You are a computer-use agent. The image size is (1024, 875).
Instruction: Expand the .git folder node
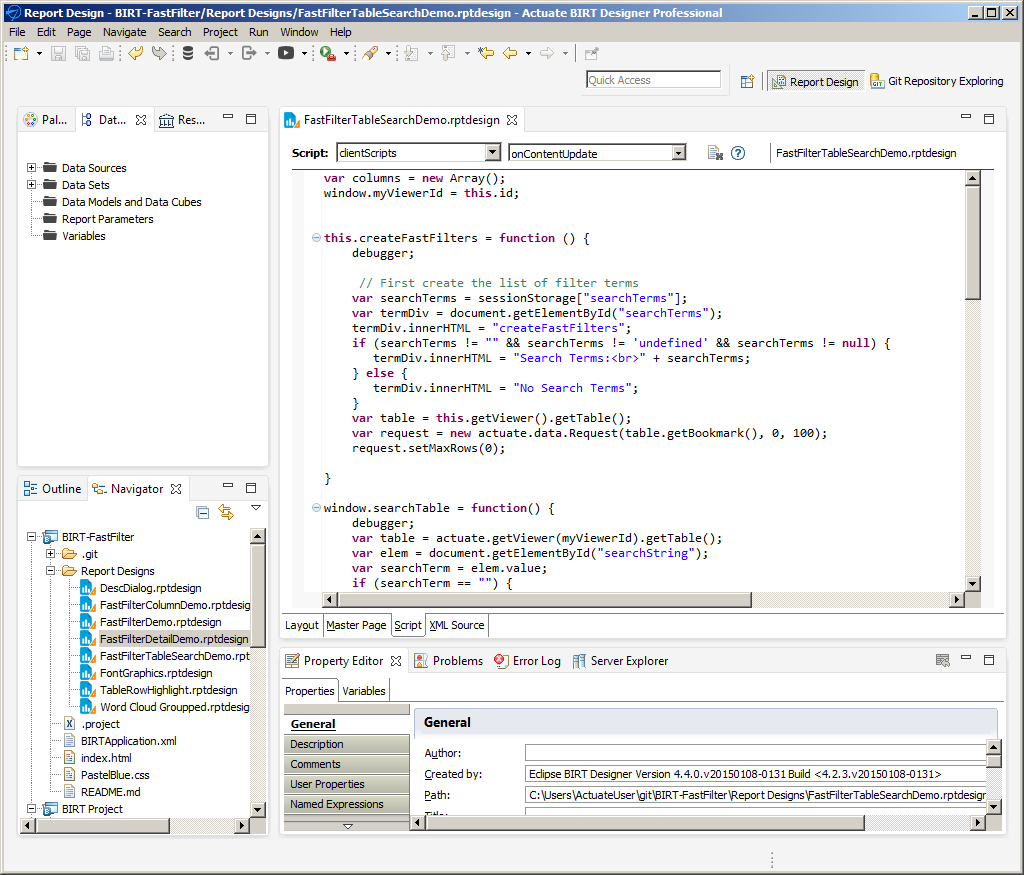pos(50,554)
